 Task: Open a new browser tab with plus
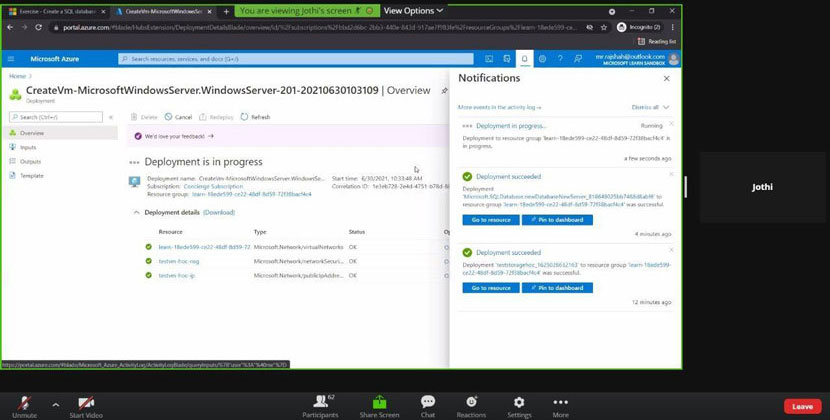[x=226, y=11]
